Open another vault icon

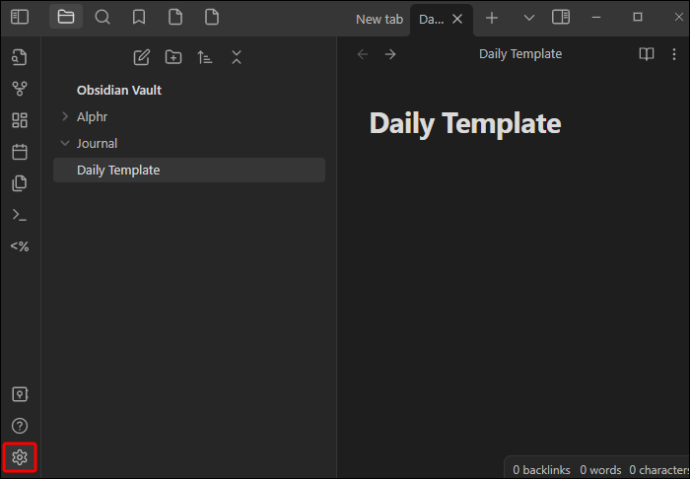pos(19,394)
